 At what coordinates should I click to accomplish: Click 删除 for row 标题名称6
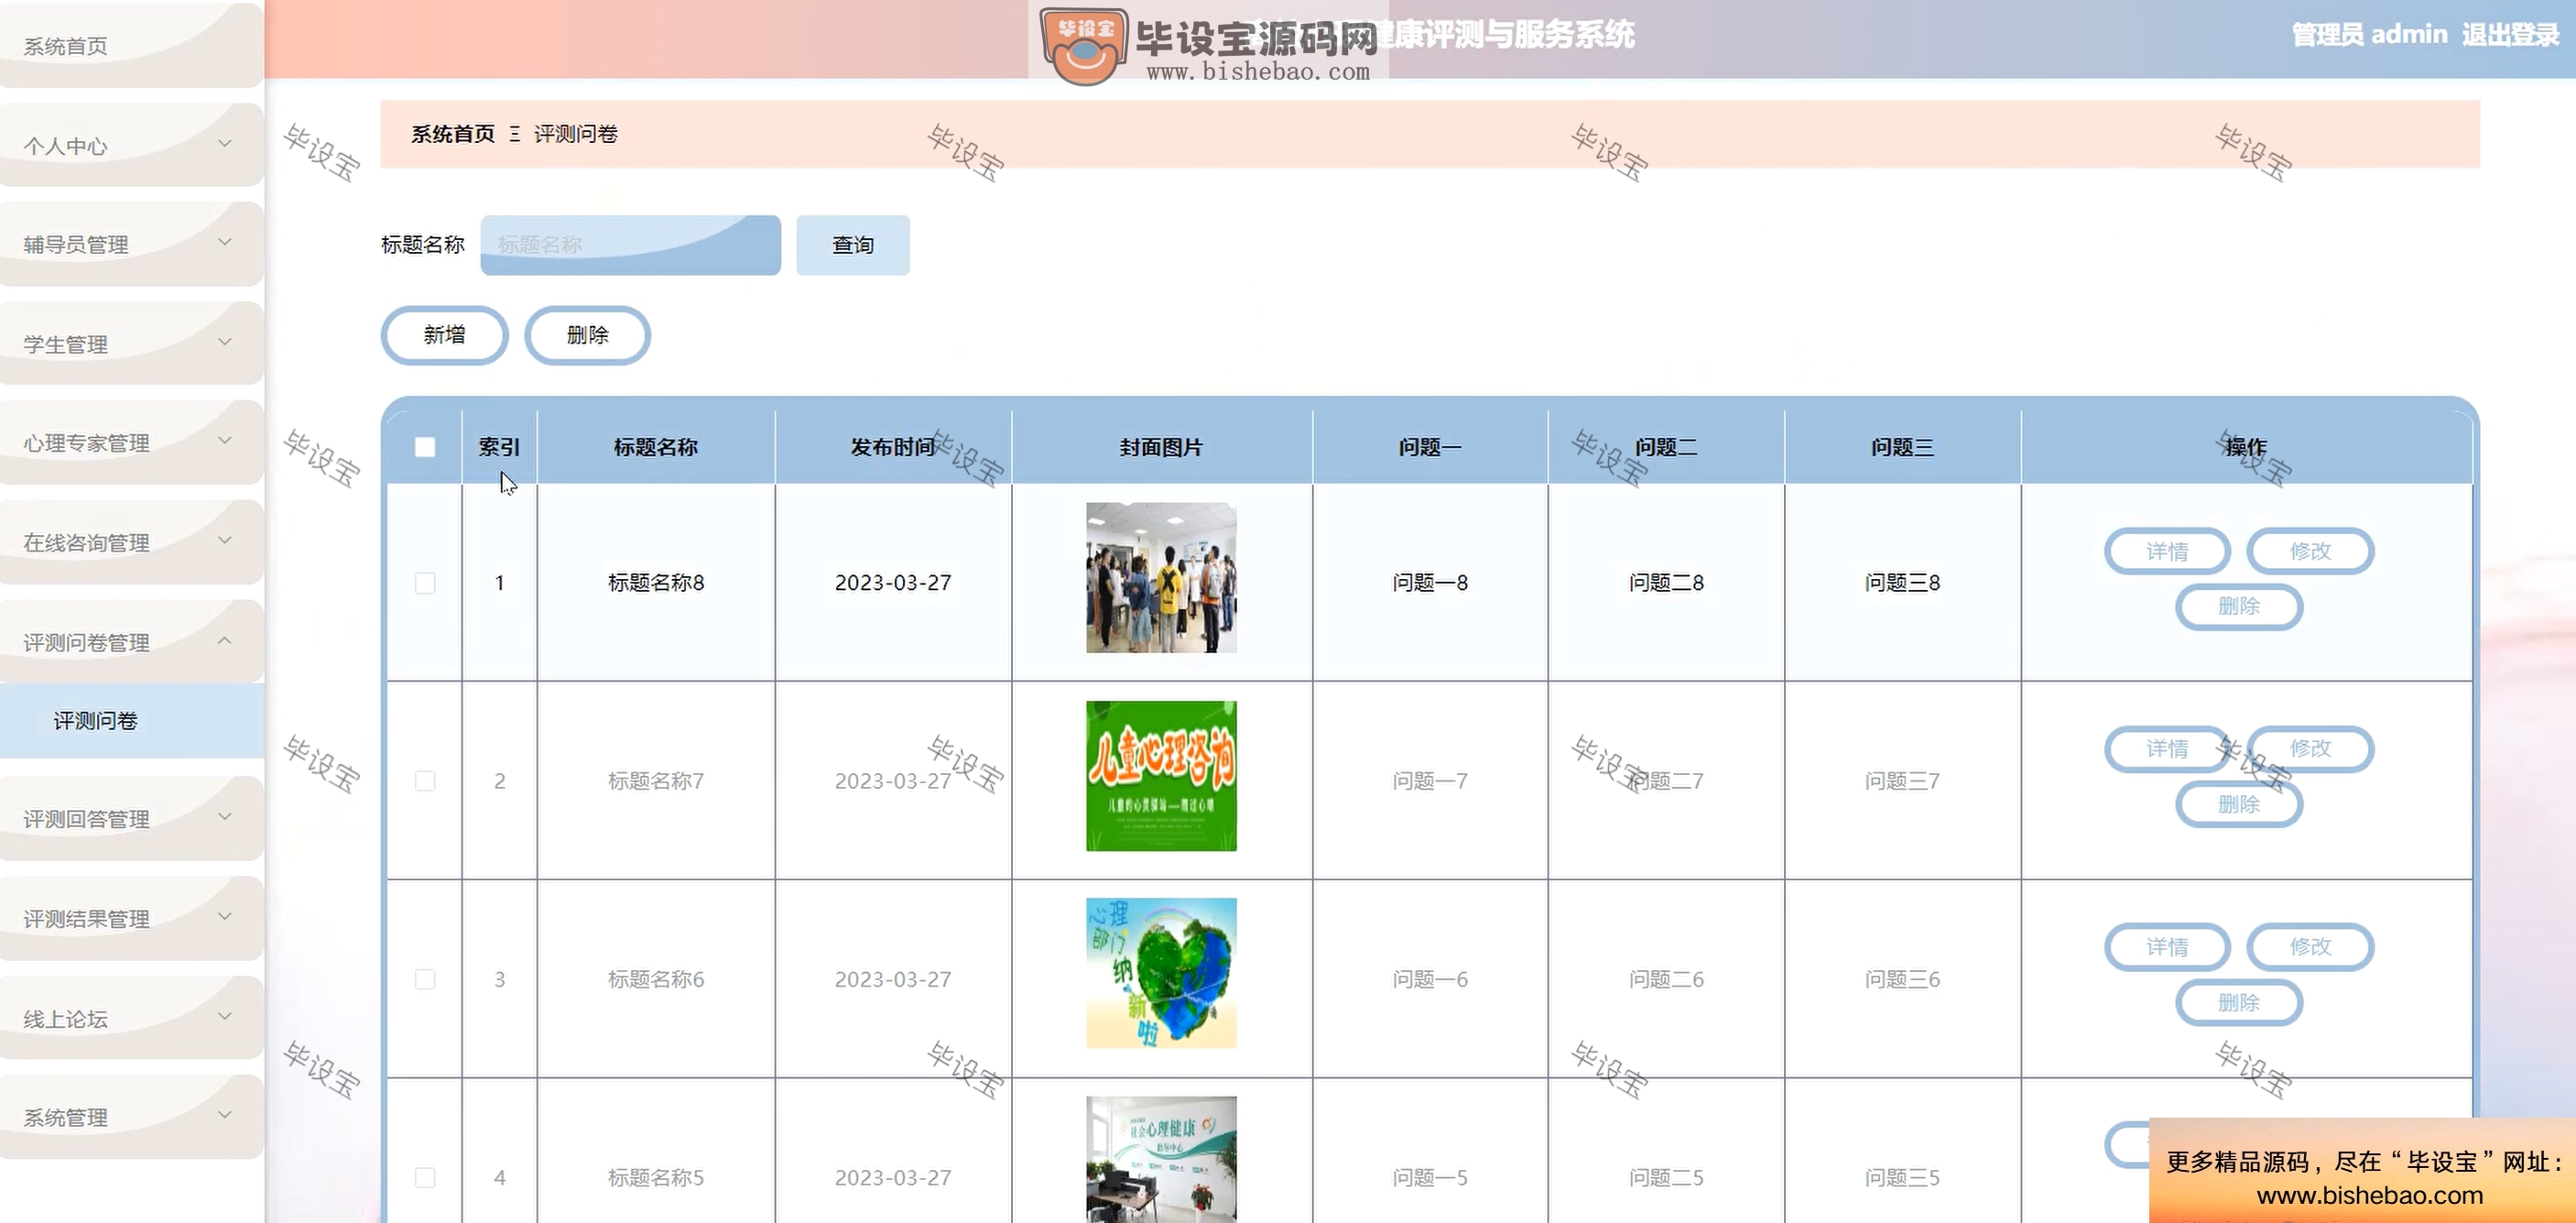pos(2239,1002)
